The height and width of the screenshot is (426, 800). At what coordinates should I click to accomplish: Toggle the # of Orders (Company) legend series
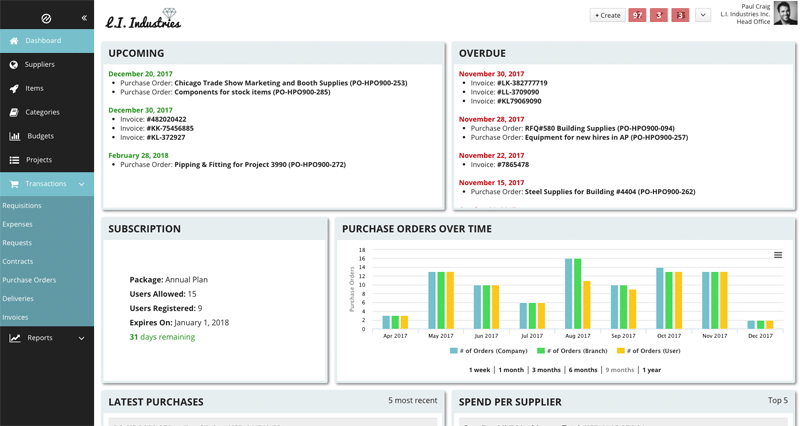click(x=489, y=351)
